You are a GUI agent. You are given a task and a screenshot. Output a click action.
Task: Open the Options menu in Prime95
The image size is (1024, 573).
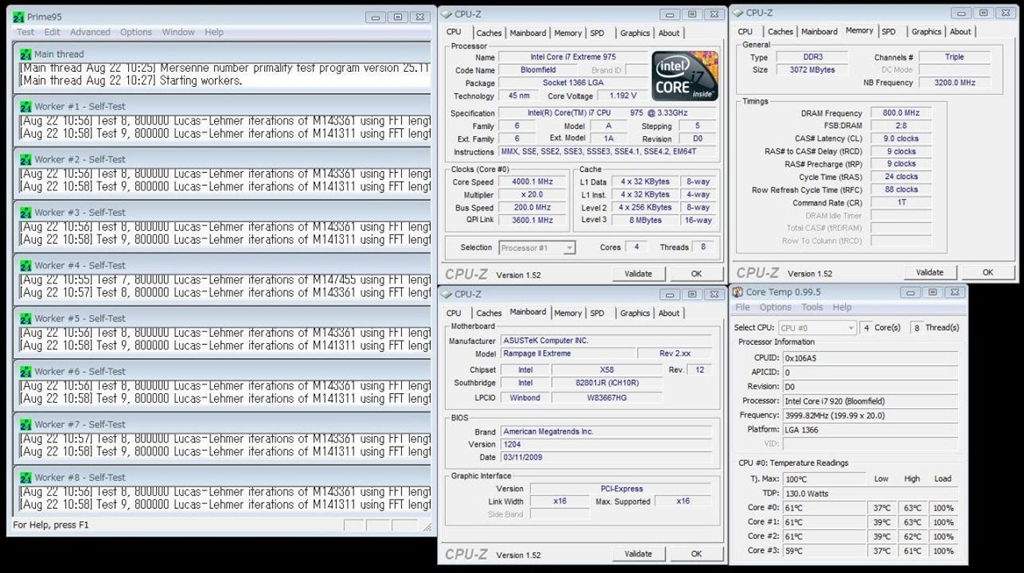click(136, 32)
